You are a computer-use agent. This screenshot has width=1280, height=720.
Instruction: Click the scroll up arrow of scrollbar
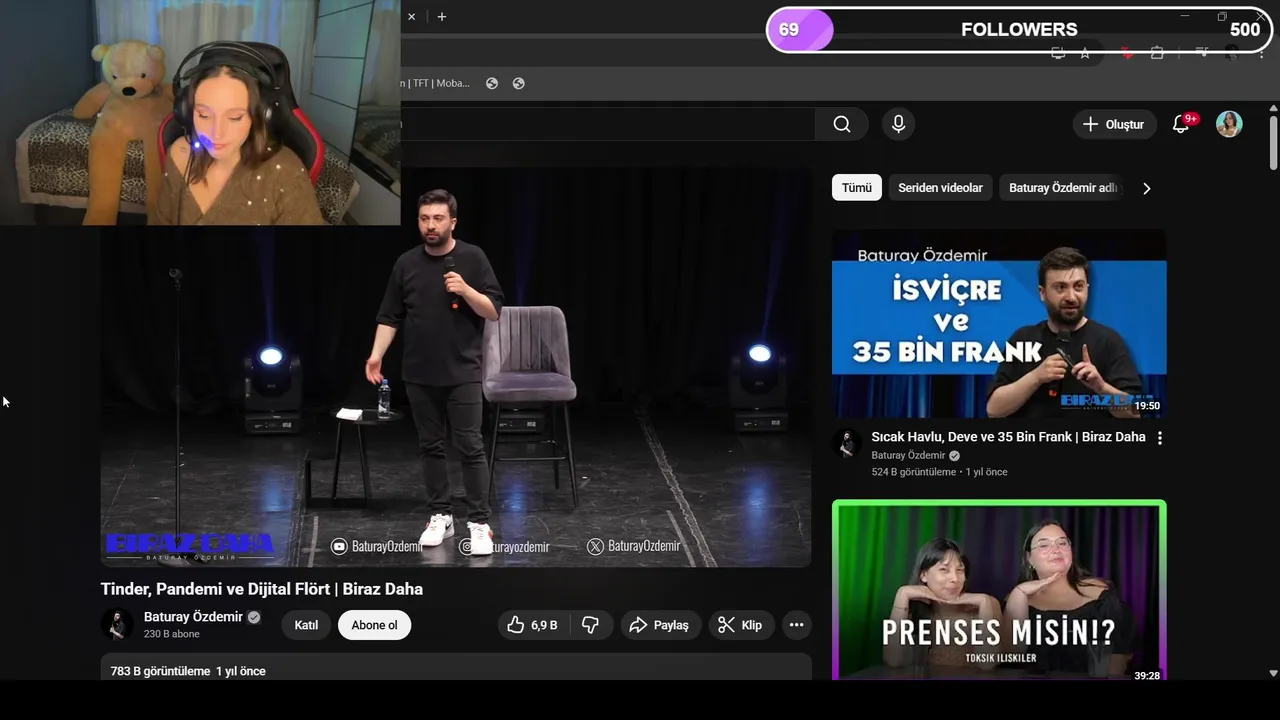click(x=1273, y=107)
